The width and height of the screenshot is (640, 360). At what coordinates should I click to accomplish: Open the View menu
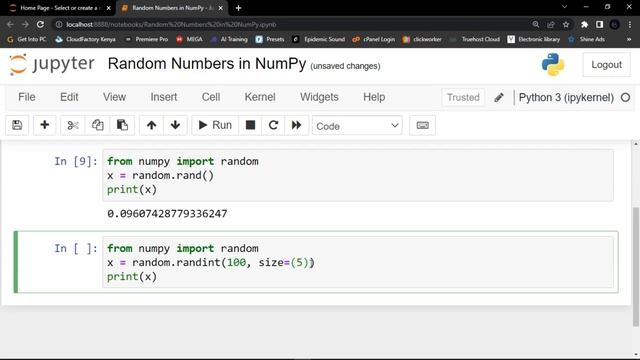click(114, 97)
